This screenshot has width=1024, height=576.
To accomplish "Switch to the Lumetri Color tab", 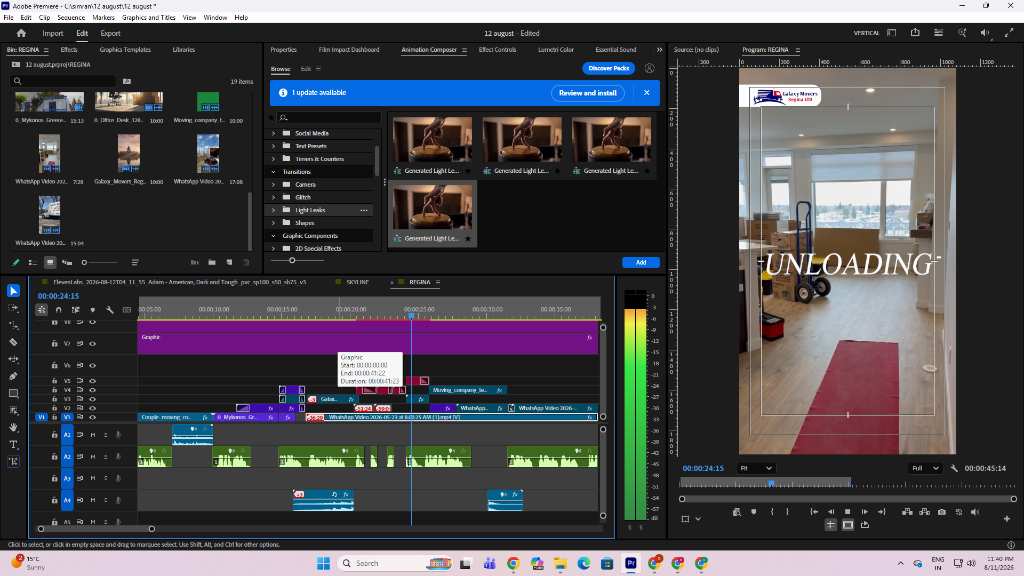I will (x=556, y=50).
